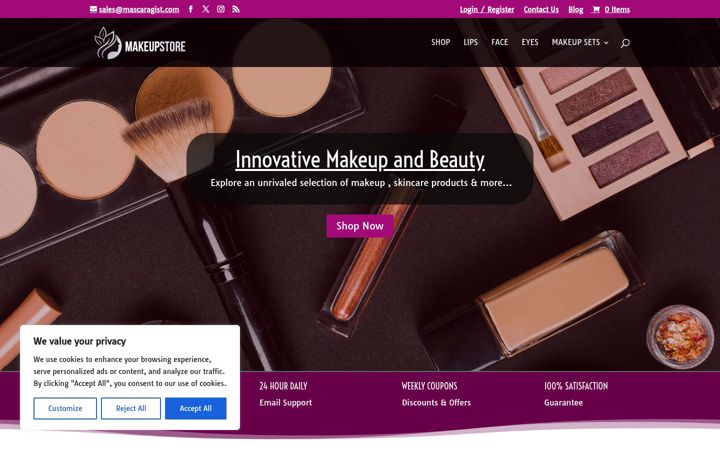This screenshot has height=450, width=720.
Task: Click Accept All cookies button
Action: (196, 408)
